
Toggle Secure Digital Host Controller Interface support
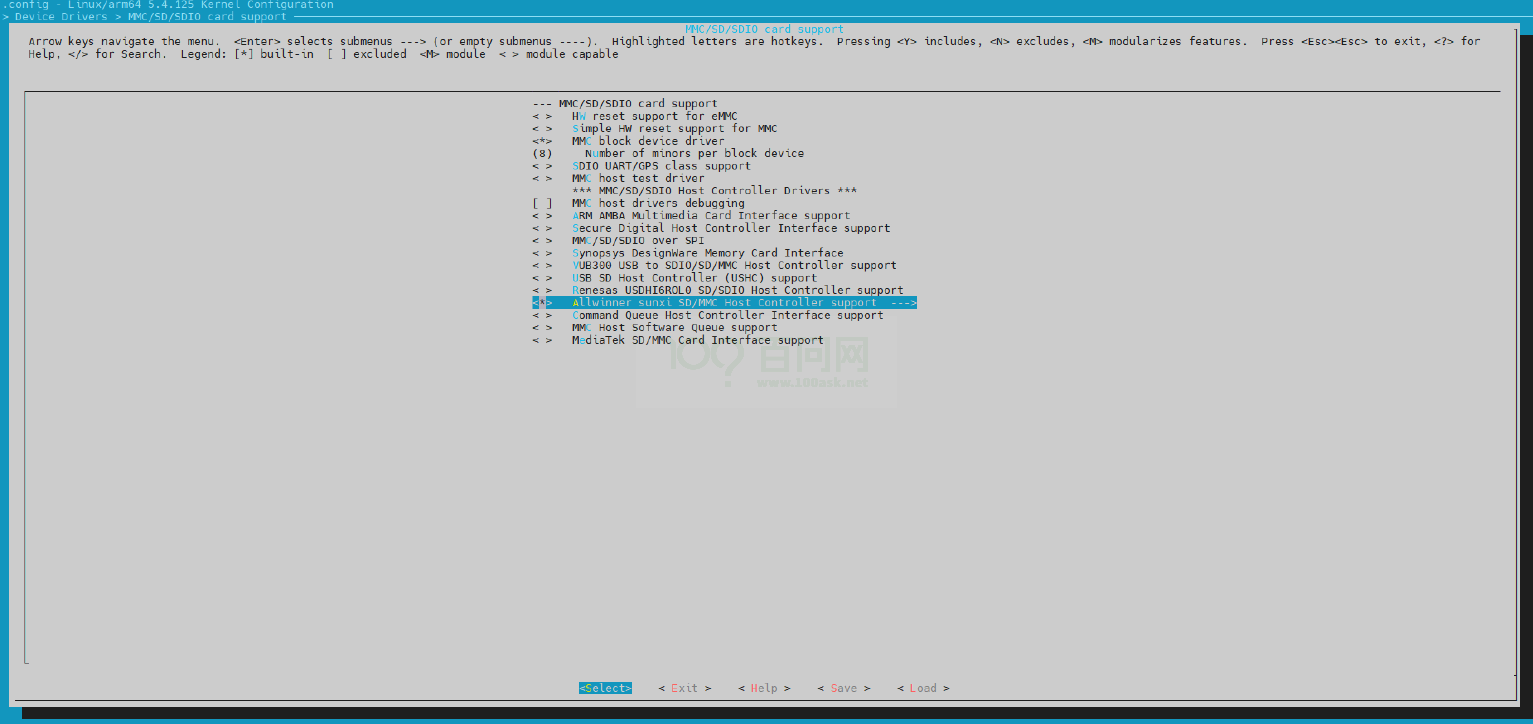tap(711, 228)
